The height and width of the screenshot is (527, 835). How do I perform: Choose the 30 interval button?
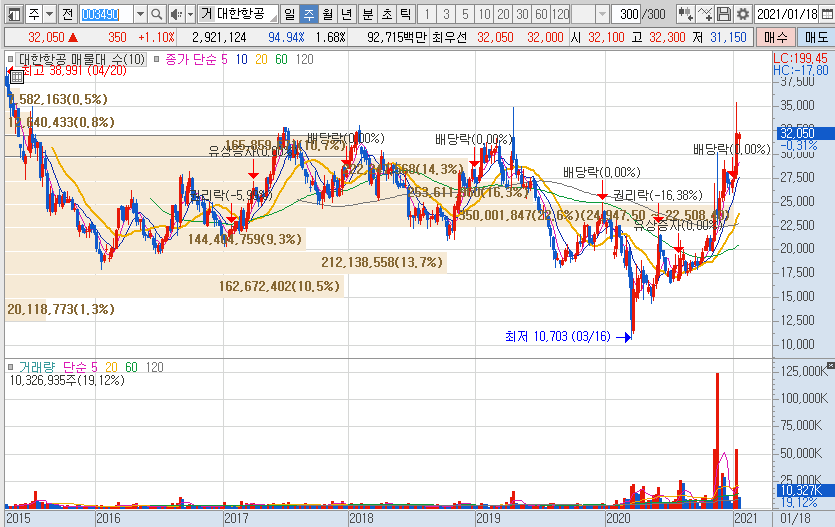tap(522, 14)
